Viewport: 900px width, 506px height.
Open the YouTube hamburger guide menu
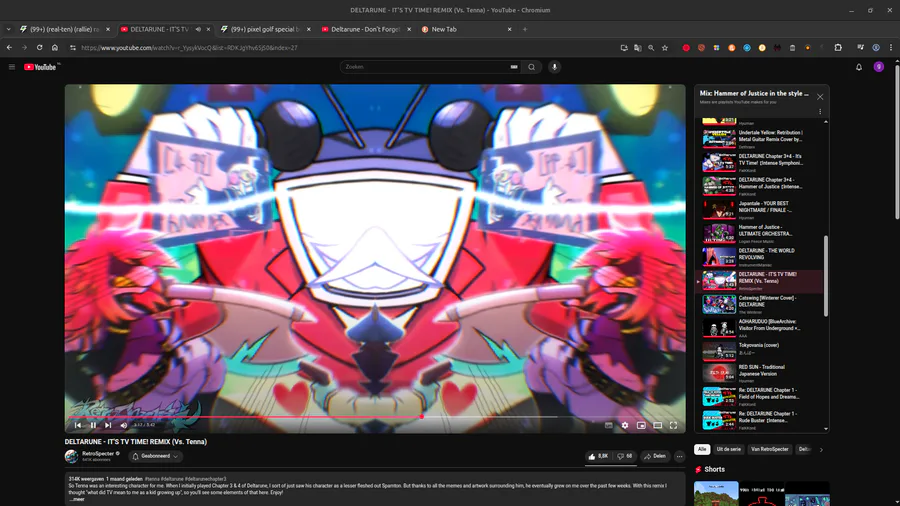(11, 67)
